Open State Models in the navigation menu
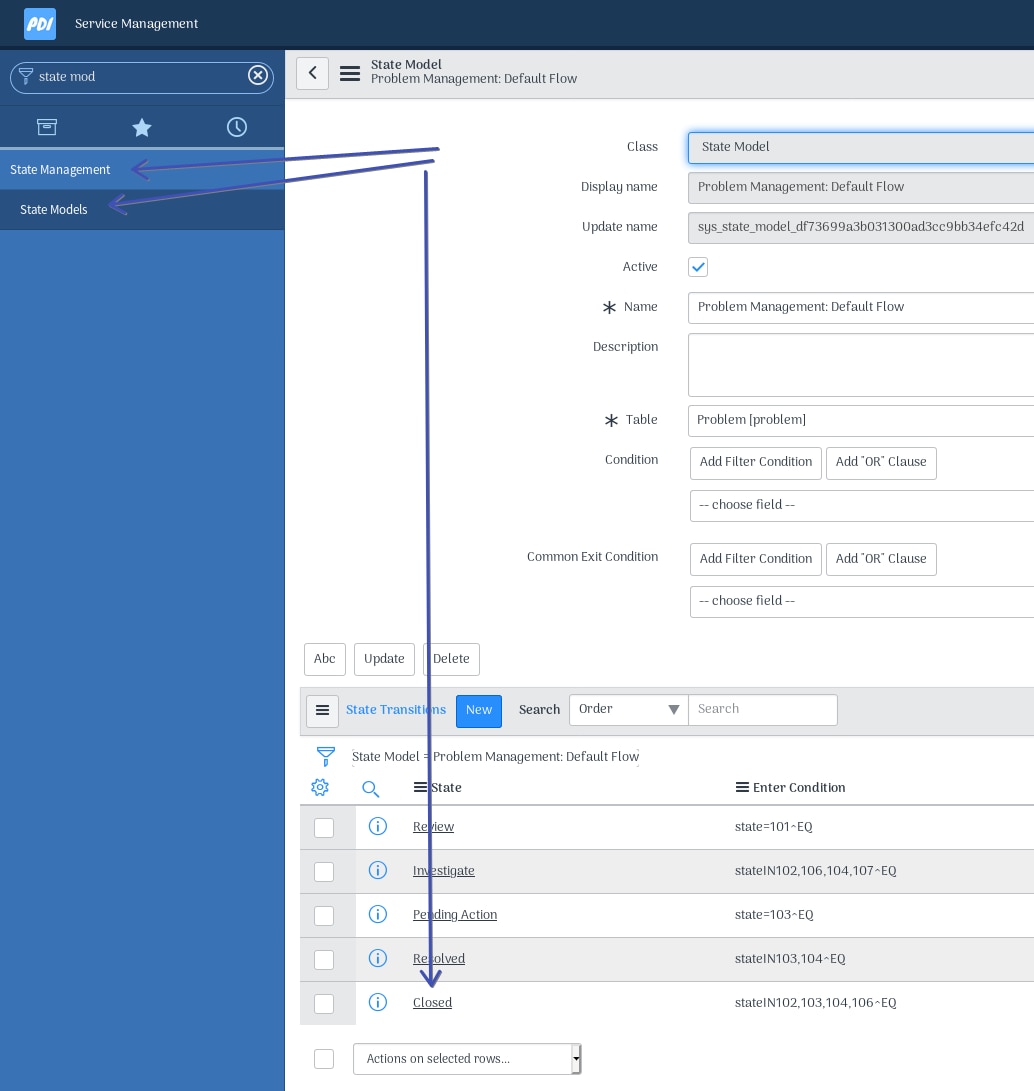The image size is (1034, 1091). click(53, 210)
